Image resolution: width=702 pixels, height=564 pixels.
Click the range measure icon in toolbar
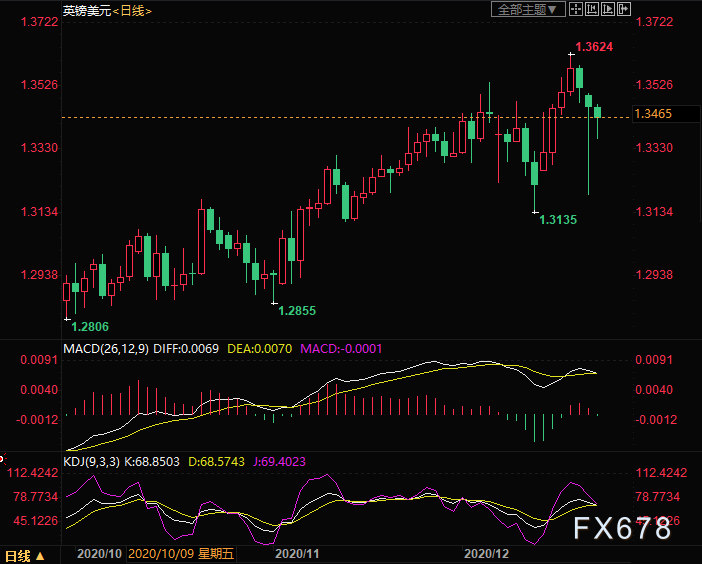[591, 9]
